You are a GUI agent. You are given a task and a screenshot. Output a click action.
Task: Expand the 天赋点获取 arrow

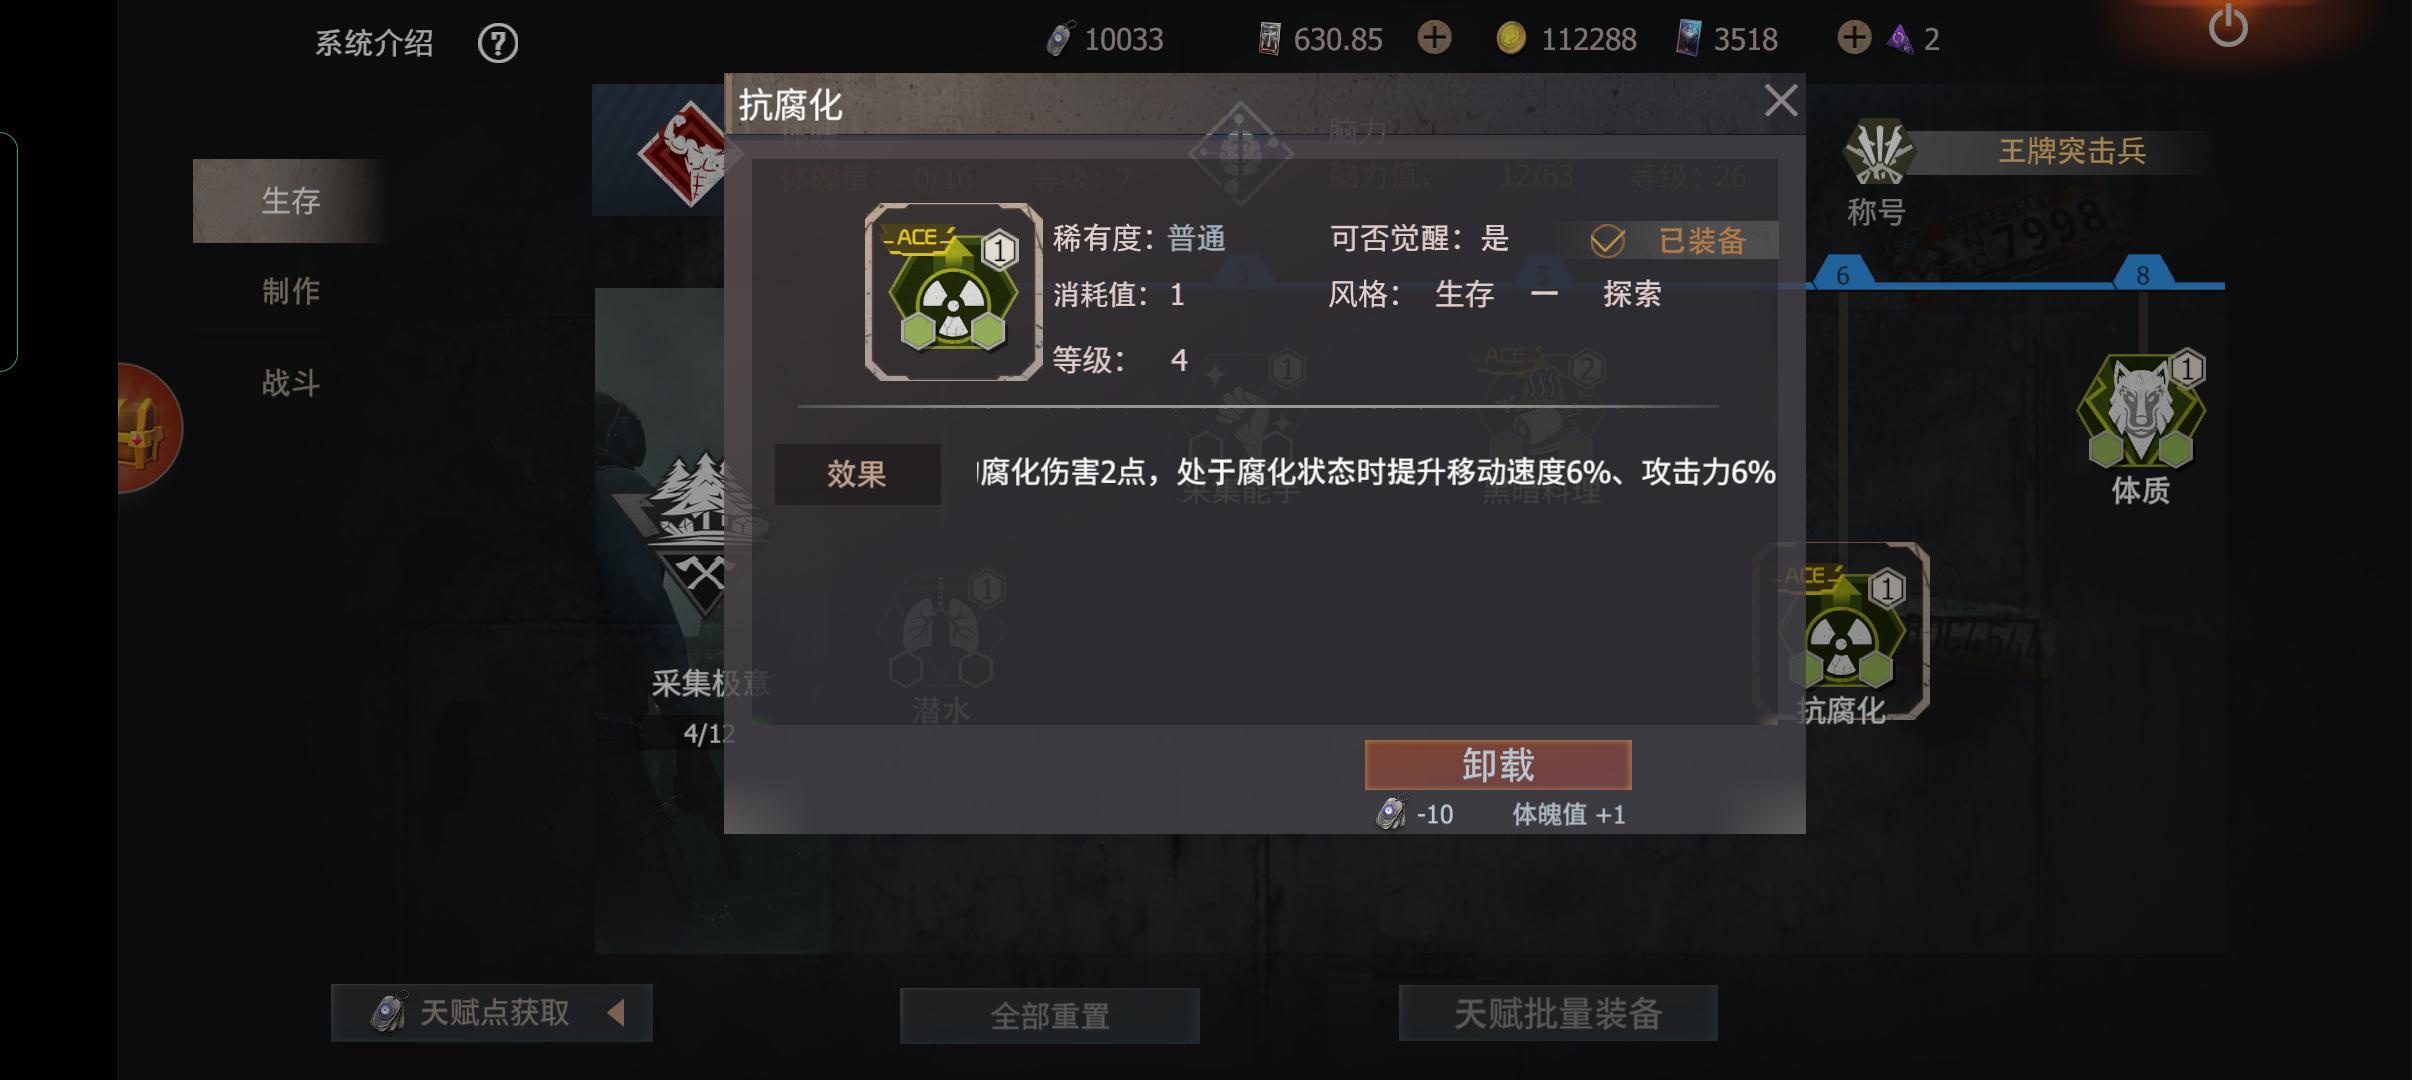tap(617, 1013)
